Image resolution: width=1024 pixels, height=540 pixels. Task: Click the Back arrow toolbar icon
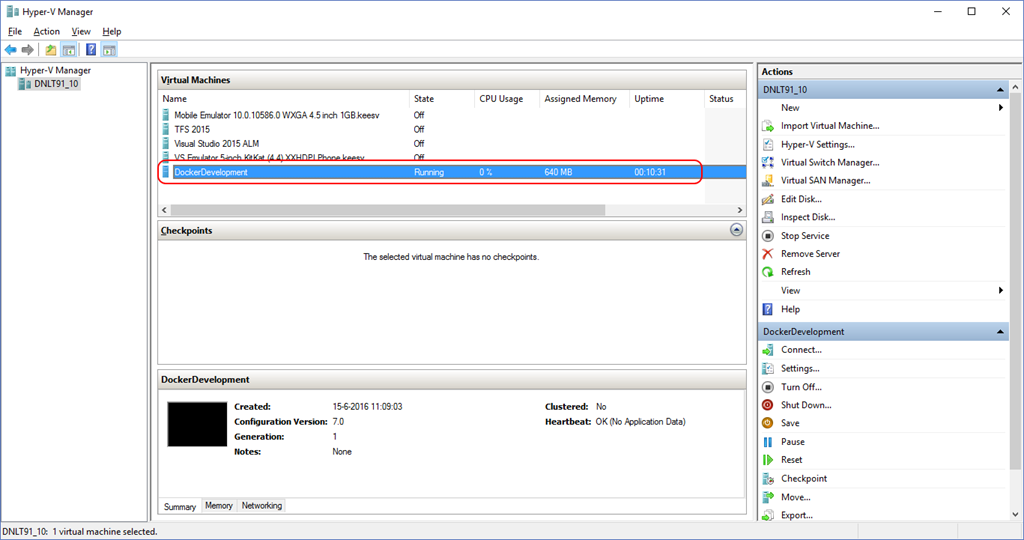pos(10,50)
